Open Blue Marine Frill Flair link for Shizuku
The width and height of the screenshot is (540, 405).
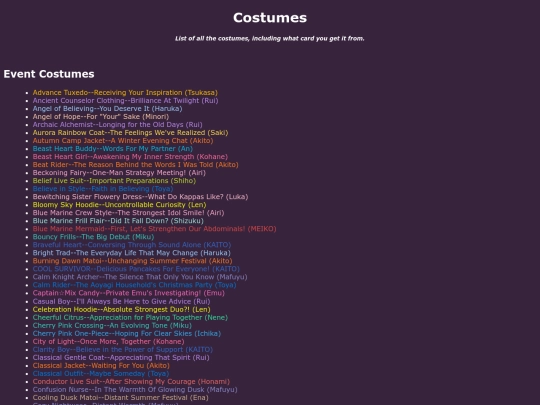pos(118,221)
